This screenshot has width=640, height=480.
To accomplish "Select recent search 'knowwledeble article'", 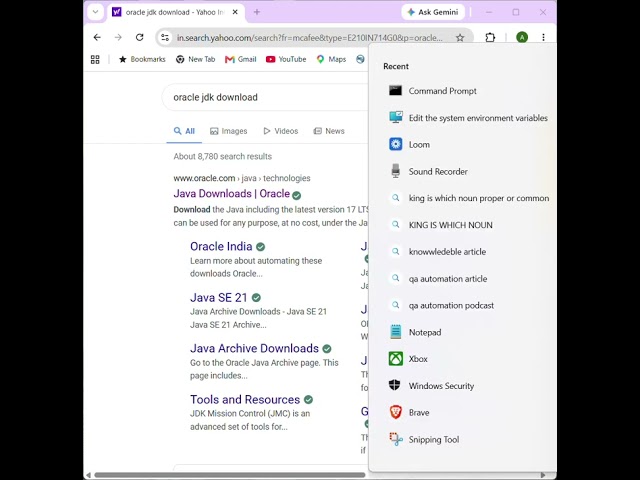I will click(x=437, y=252).
